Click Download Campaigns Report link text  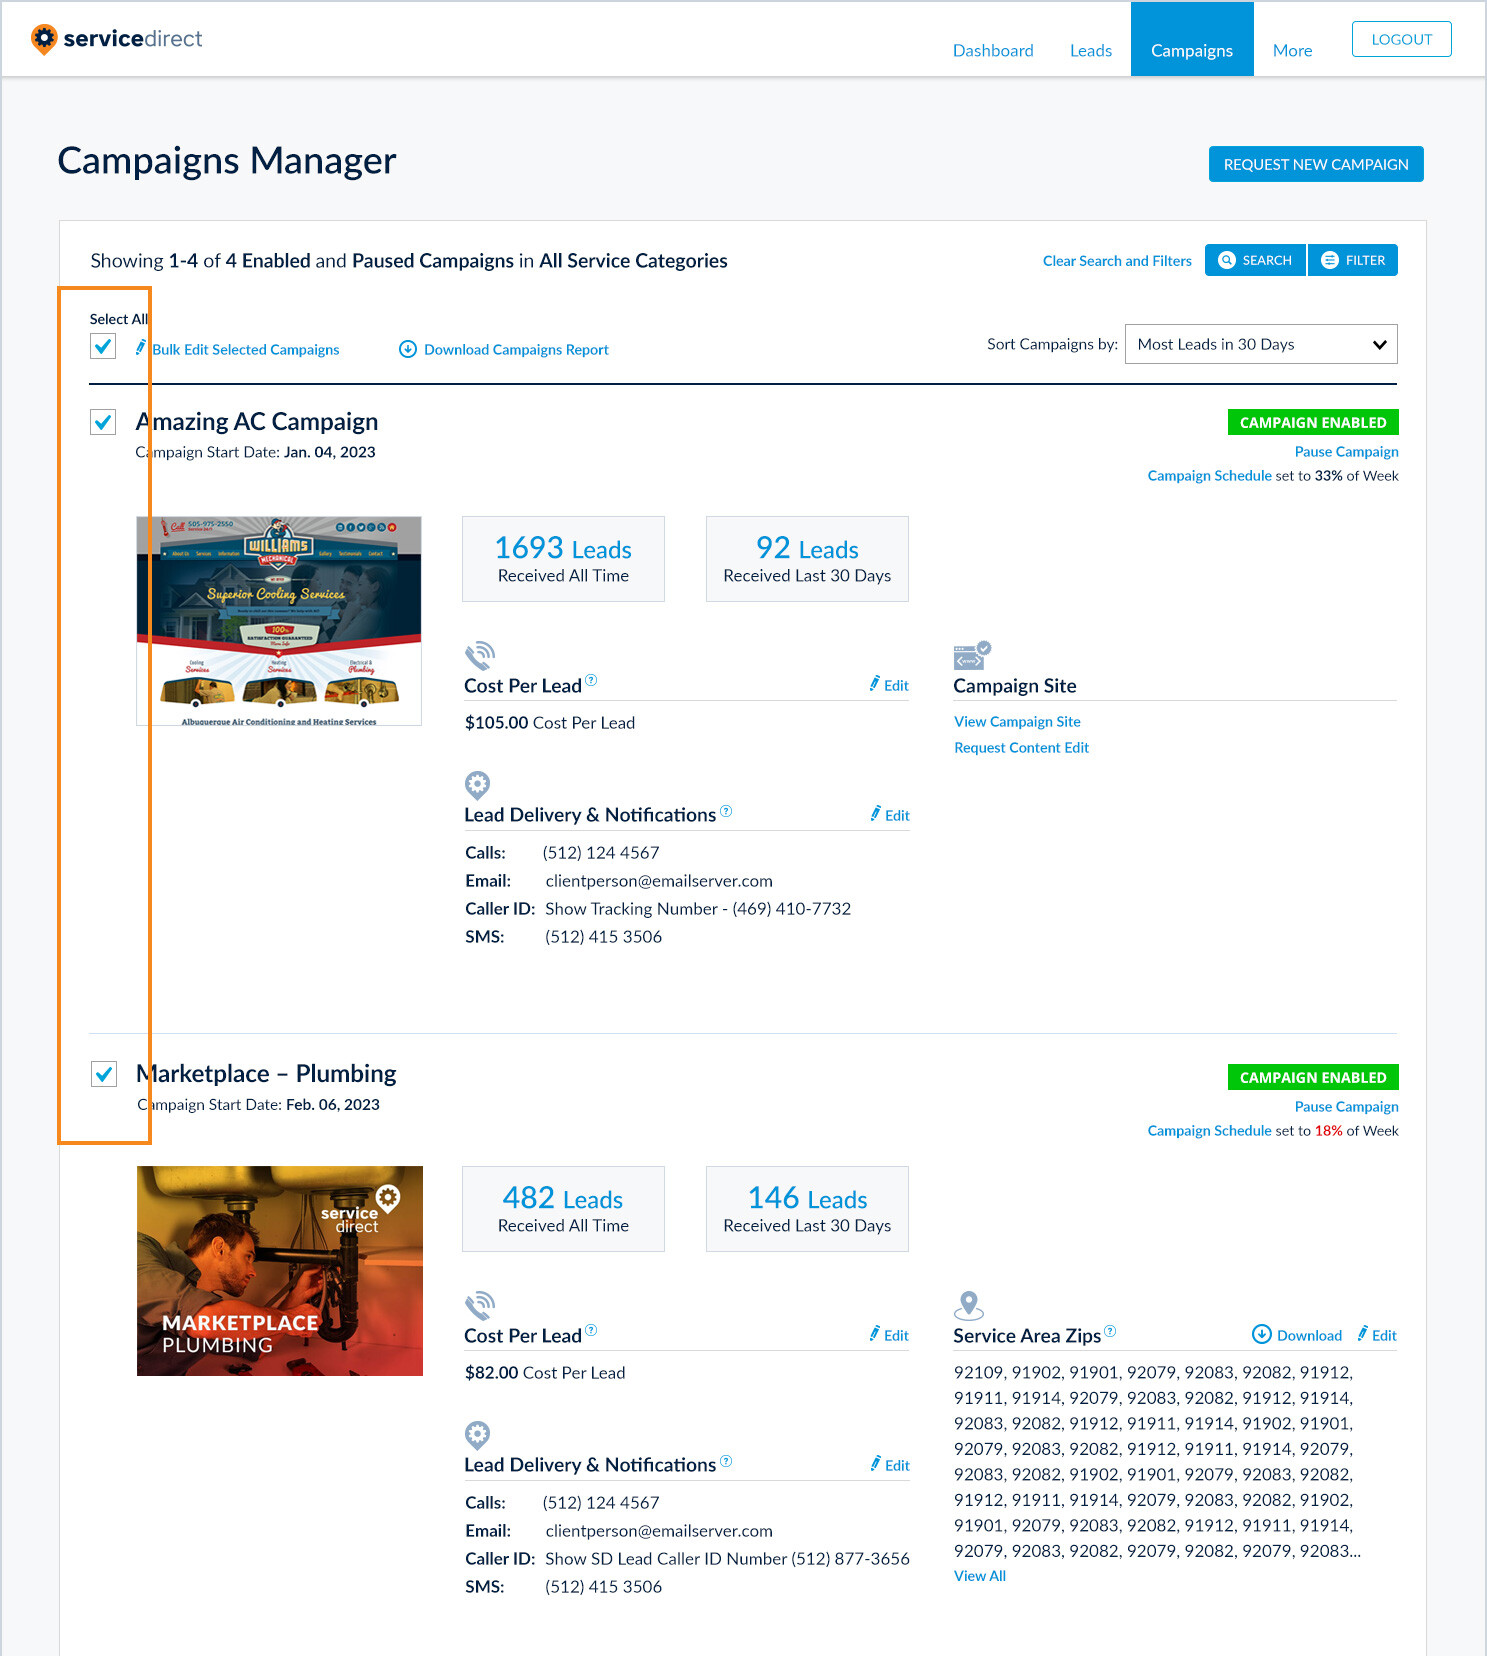click(516, 349)
